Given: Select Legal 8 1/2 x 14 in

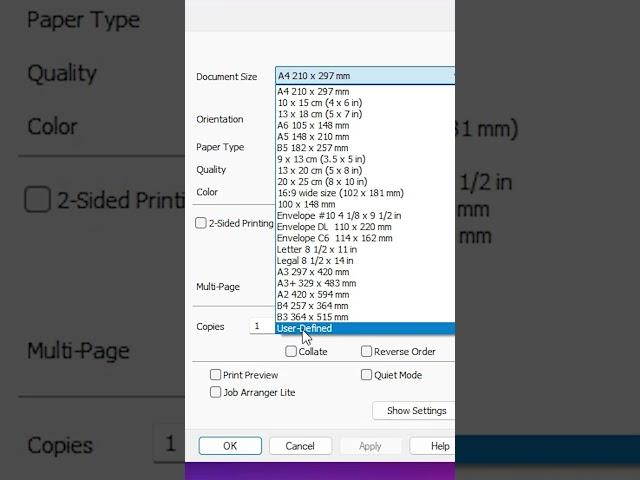Looking at the screenshot, I should [x=365, y=261].
